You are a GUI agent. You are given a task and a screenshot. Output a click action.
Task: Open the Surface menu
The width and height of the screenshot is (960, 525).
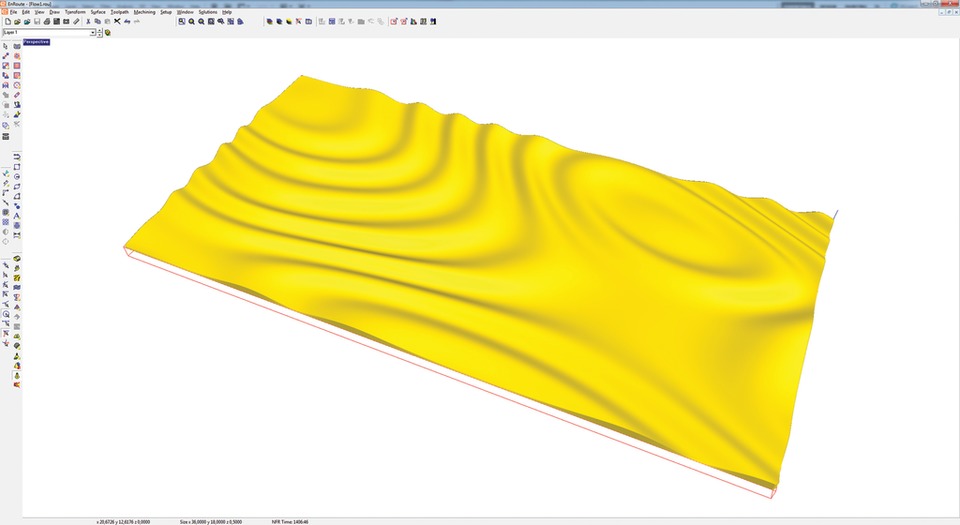[98, 12]
